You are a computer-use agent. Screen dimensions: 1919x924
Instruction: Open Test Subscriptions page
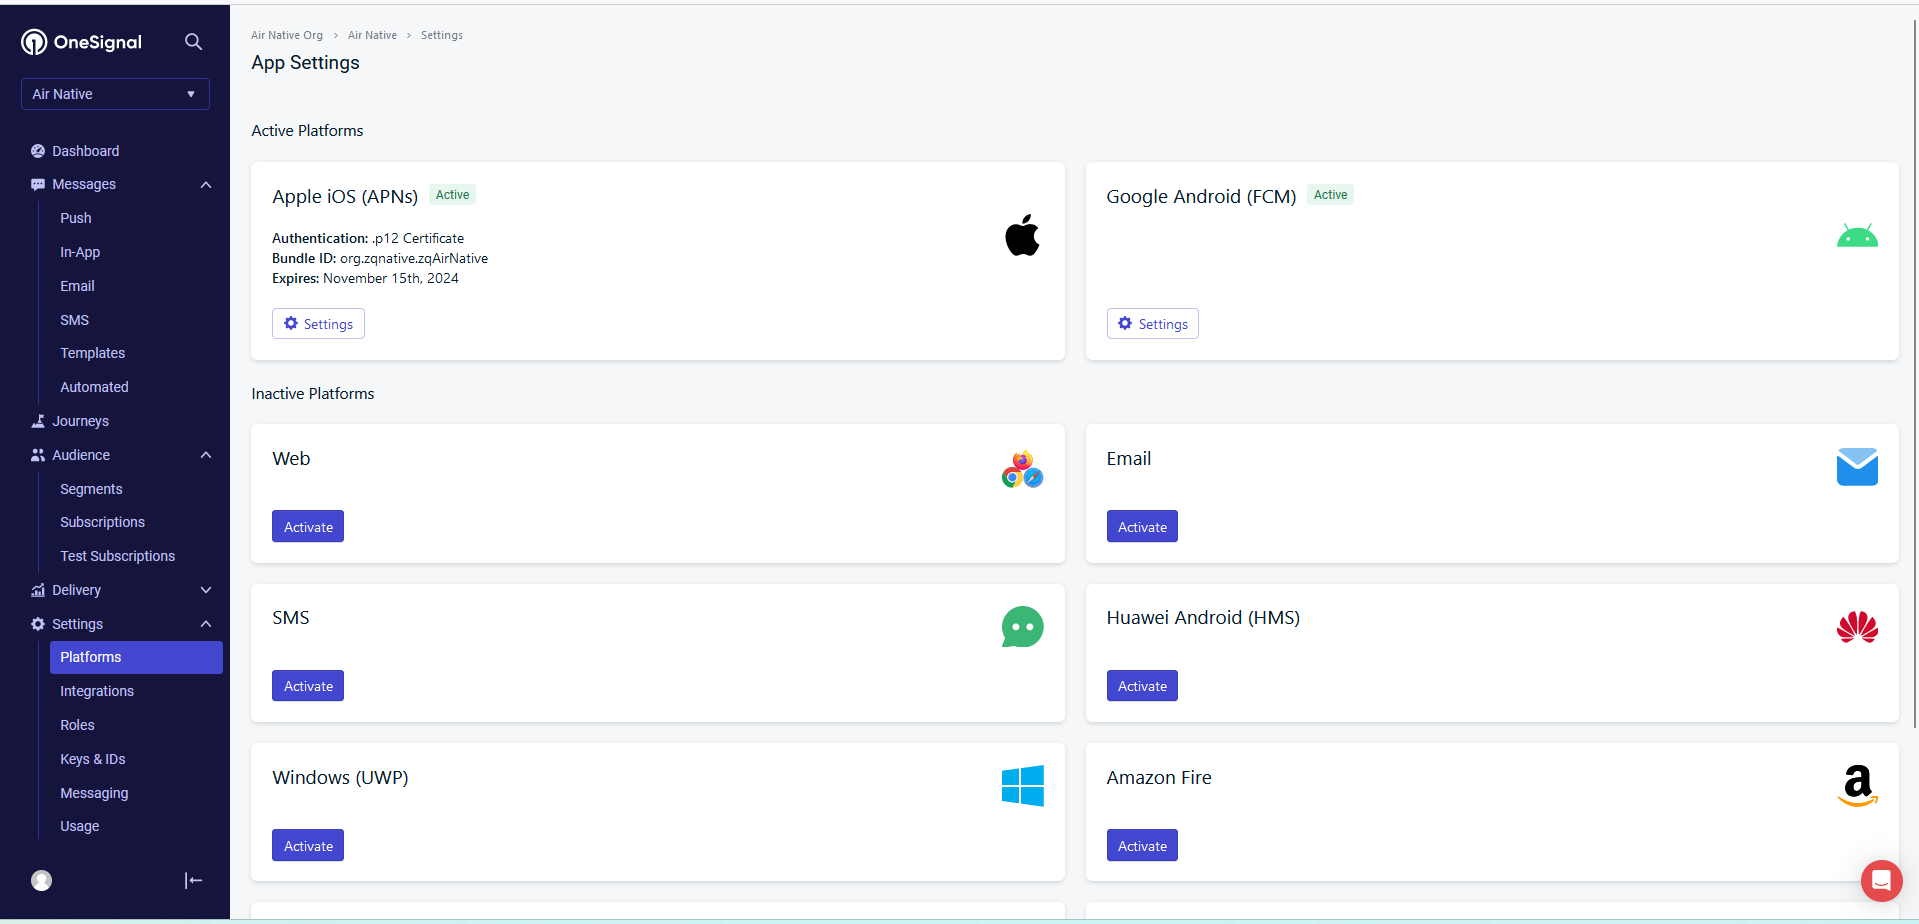pyautogui.click(x=117, y=556)
